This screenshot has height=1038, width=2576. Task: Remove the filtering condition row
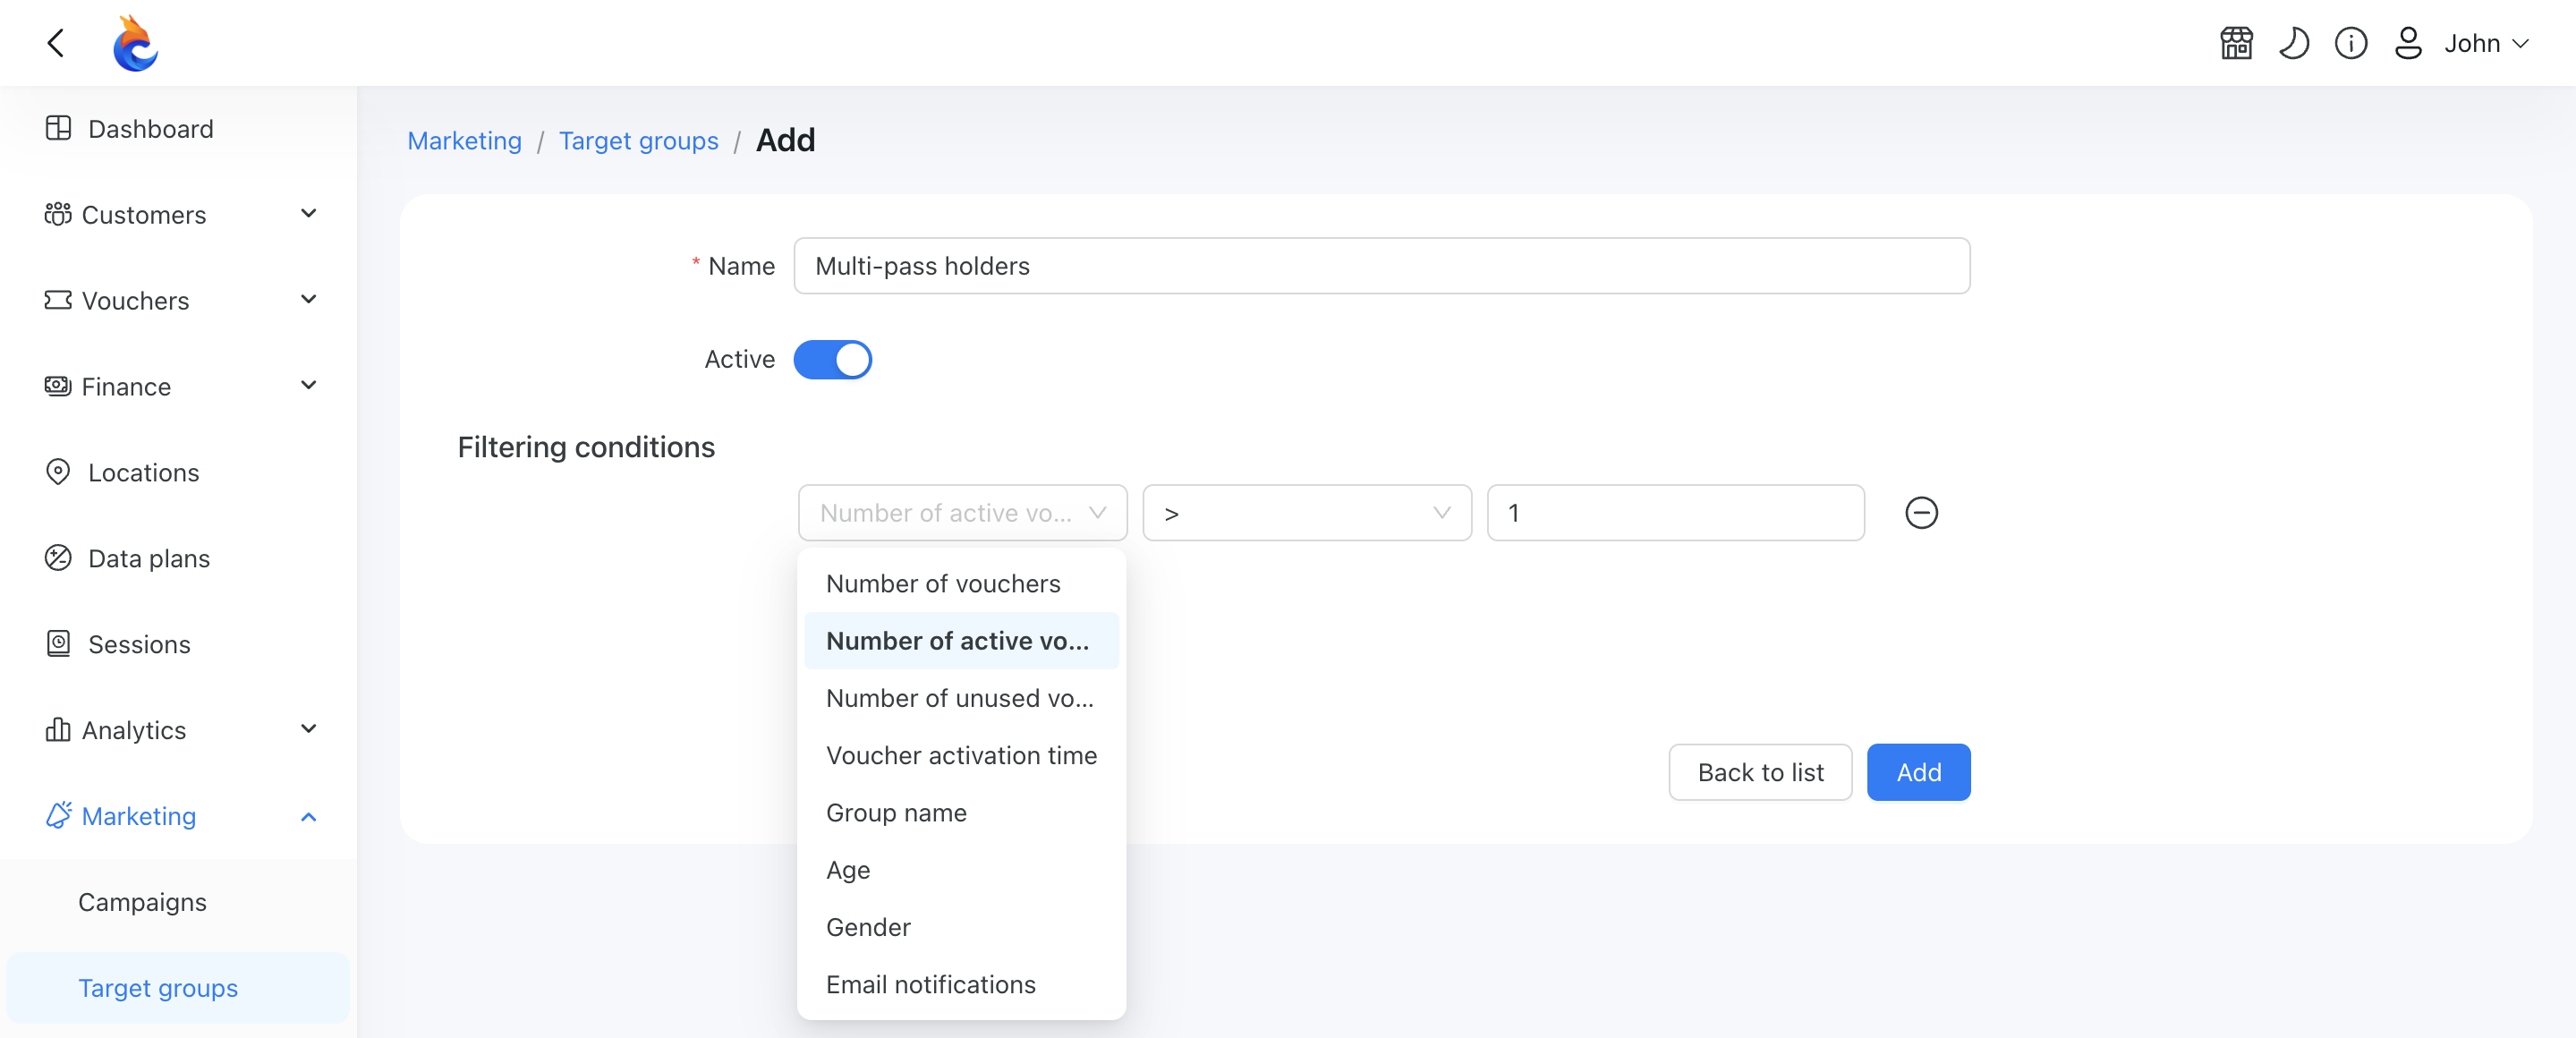pos(1921,513)
